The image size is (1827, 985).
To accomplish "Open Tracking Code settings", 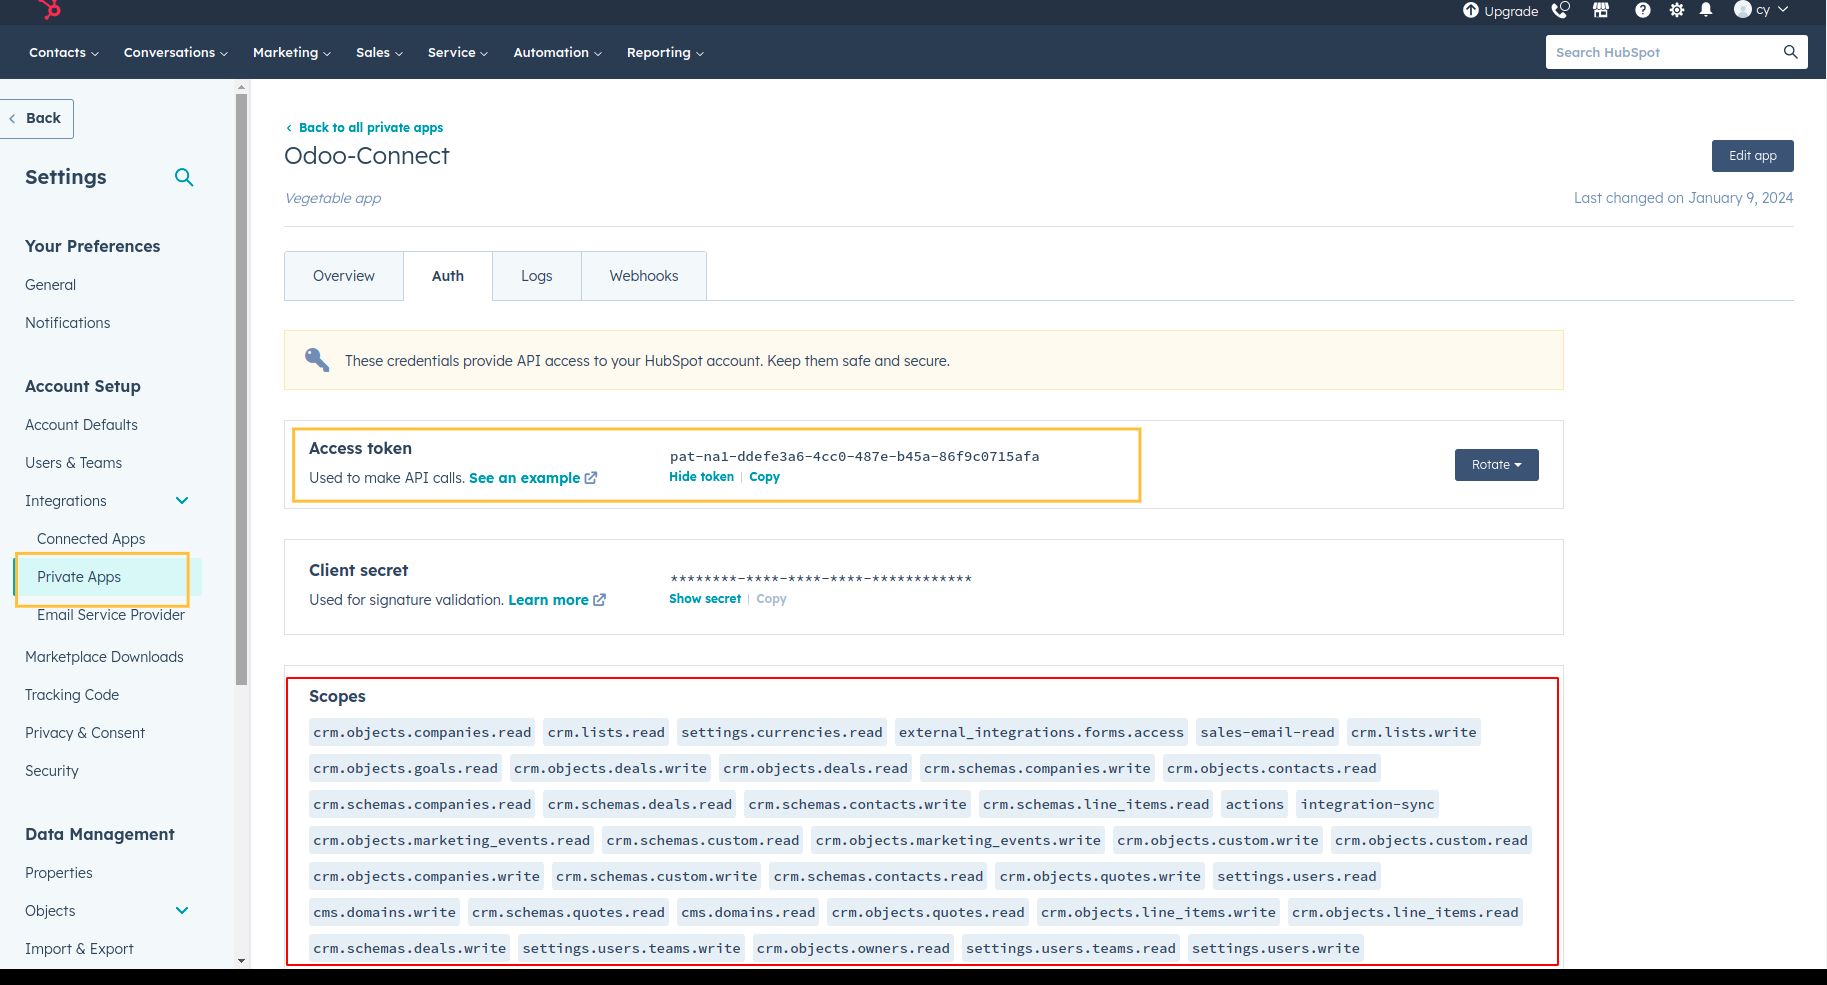I will pos(72,695).
